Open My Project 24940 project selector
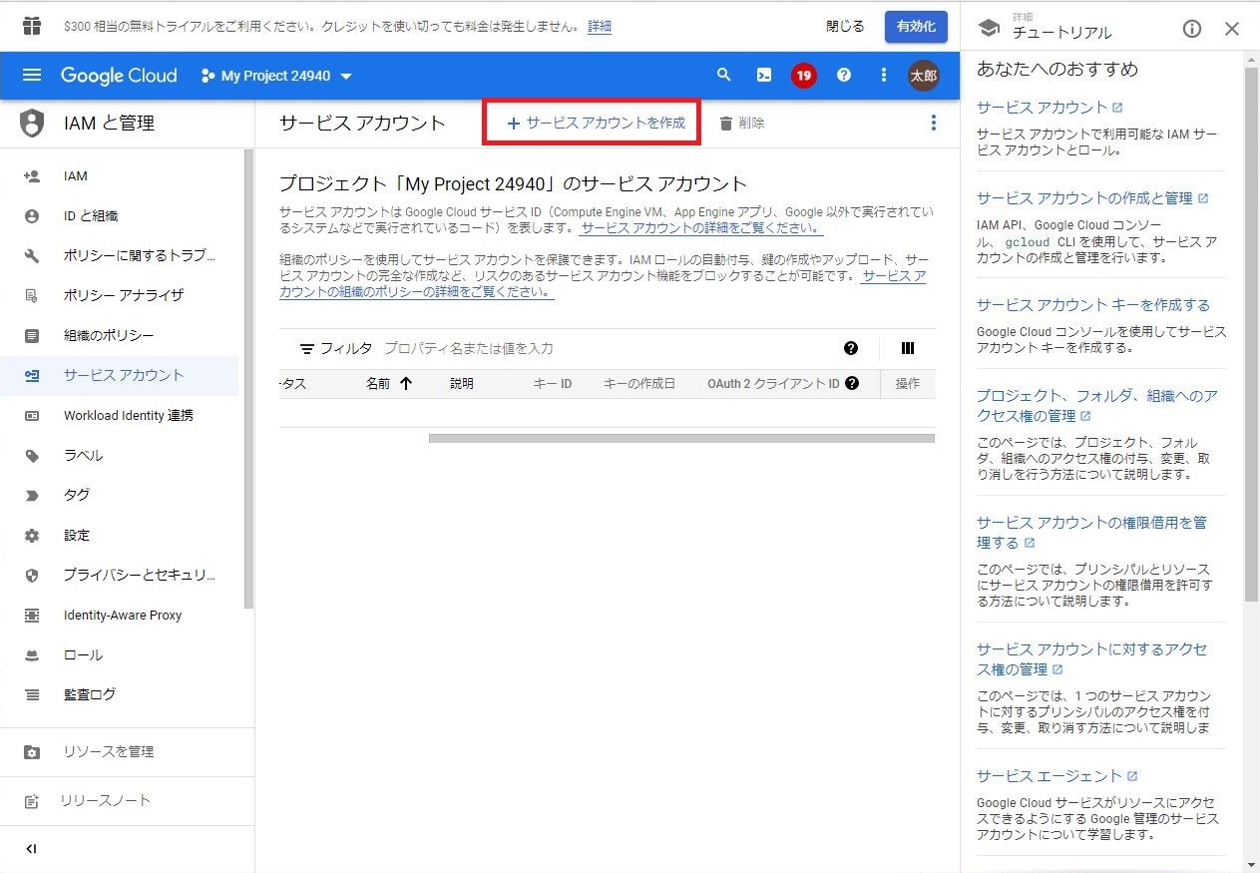Image resolution: width=1260 pixels, height=873 pixels. 277,76
